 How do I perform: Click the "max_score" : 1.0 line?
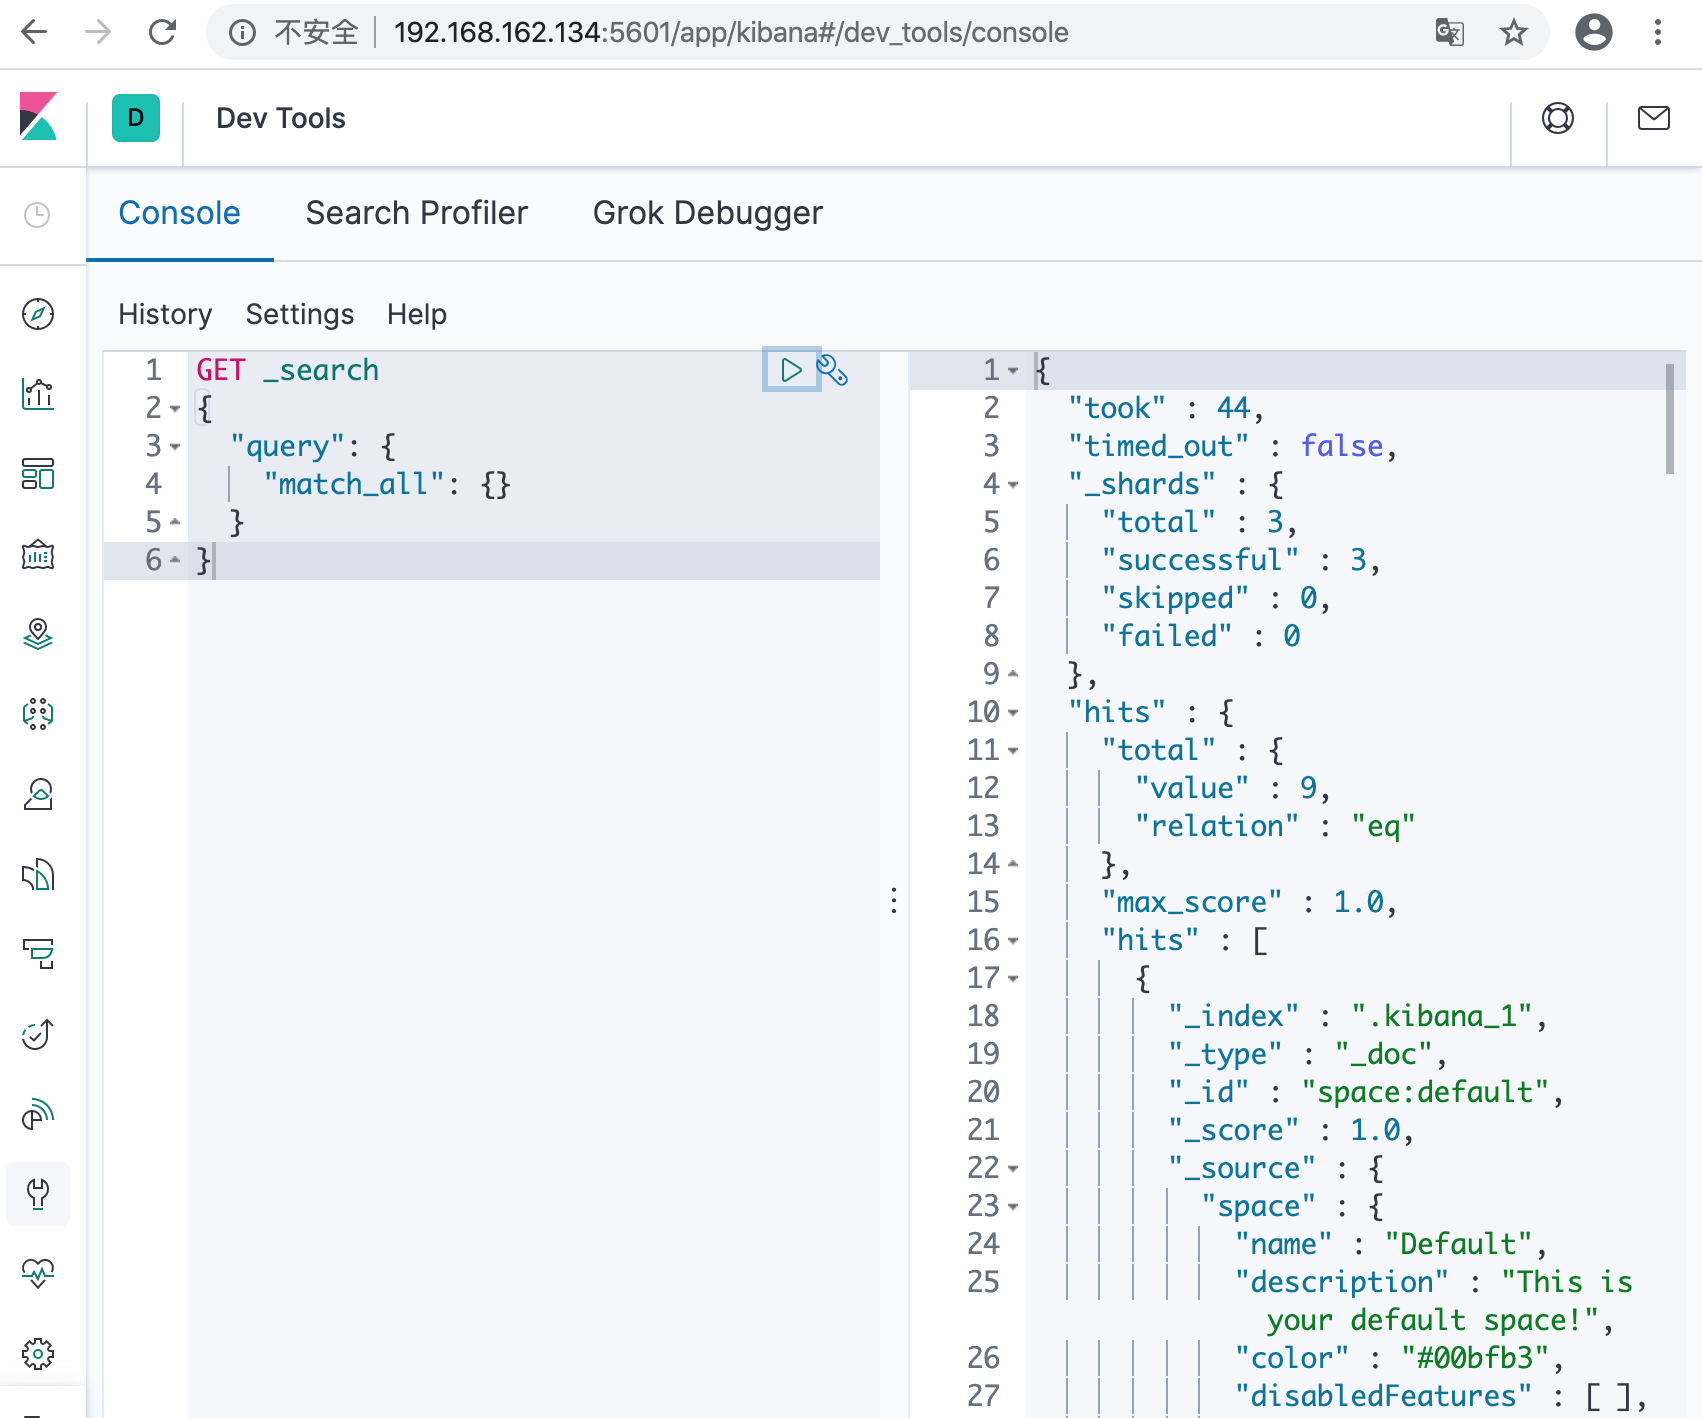pyautogui.click(x=1249, y=902)
